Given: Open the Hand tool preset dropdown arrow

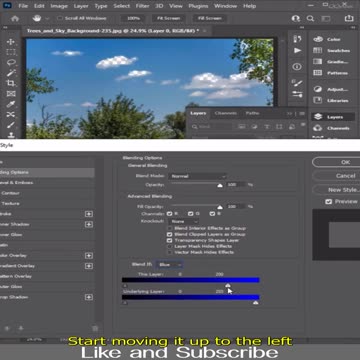Looking at the screenshot, I should (x=47, y=19).
